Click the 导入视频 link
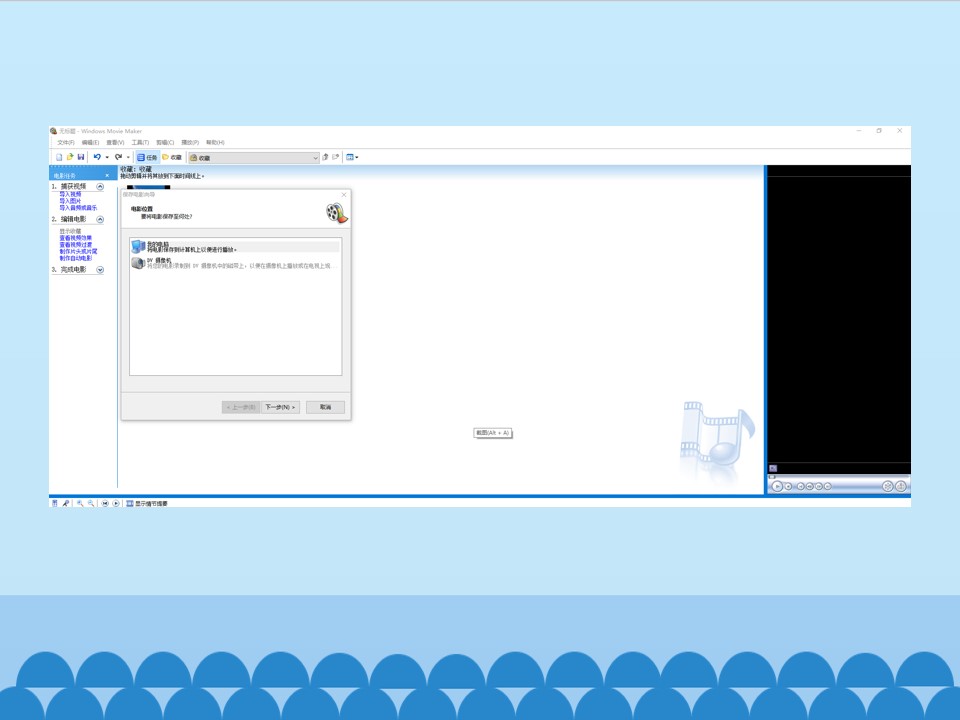The image size is (960, 720). (x=70, y=194)
